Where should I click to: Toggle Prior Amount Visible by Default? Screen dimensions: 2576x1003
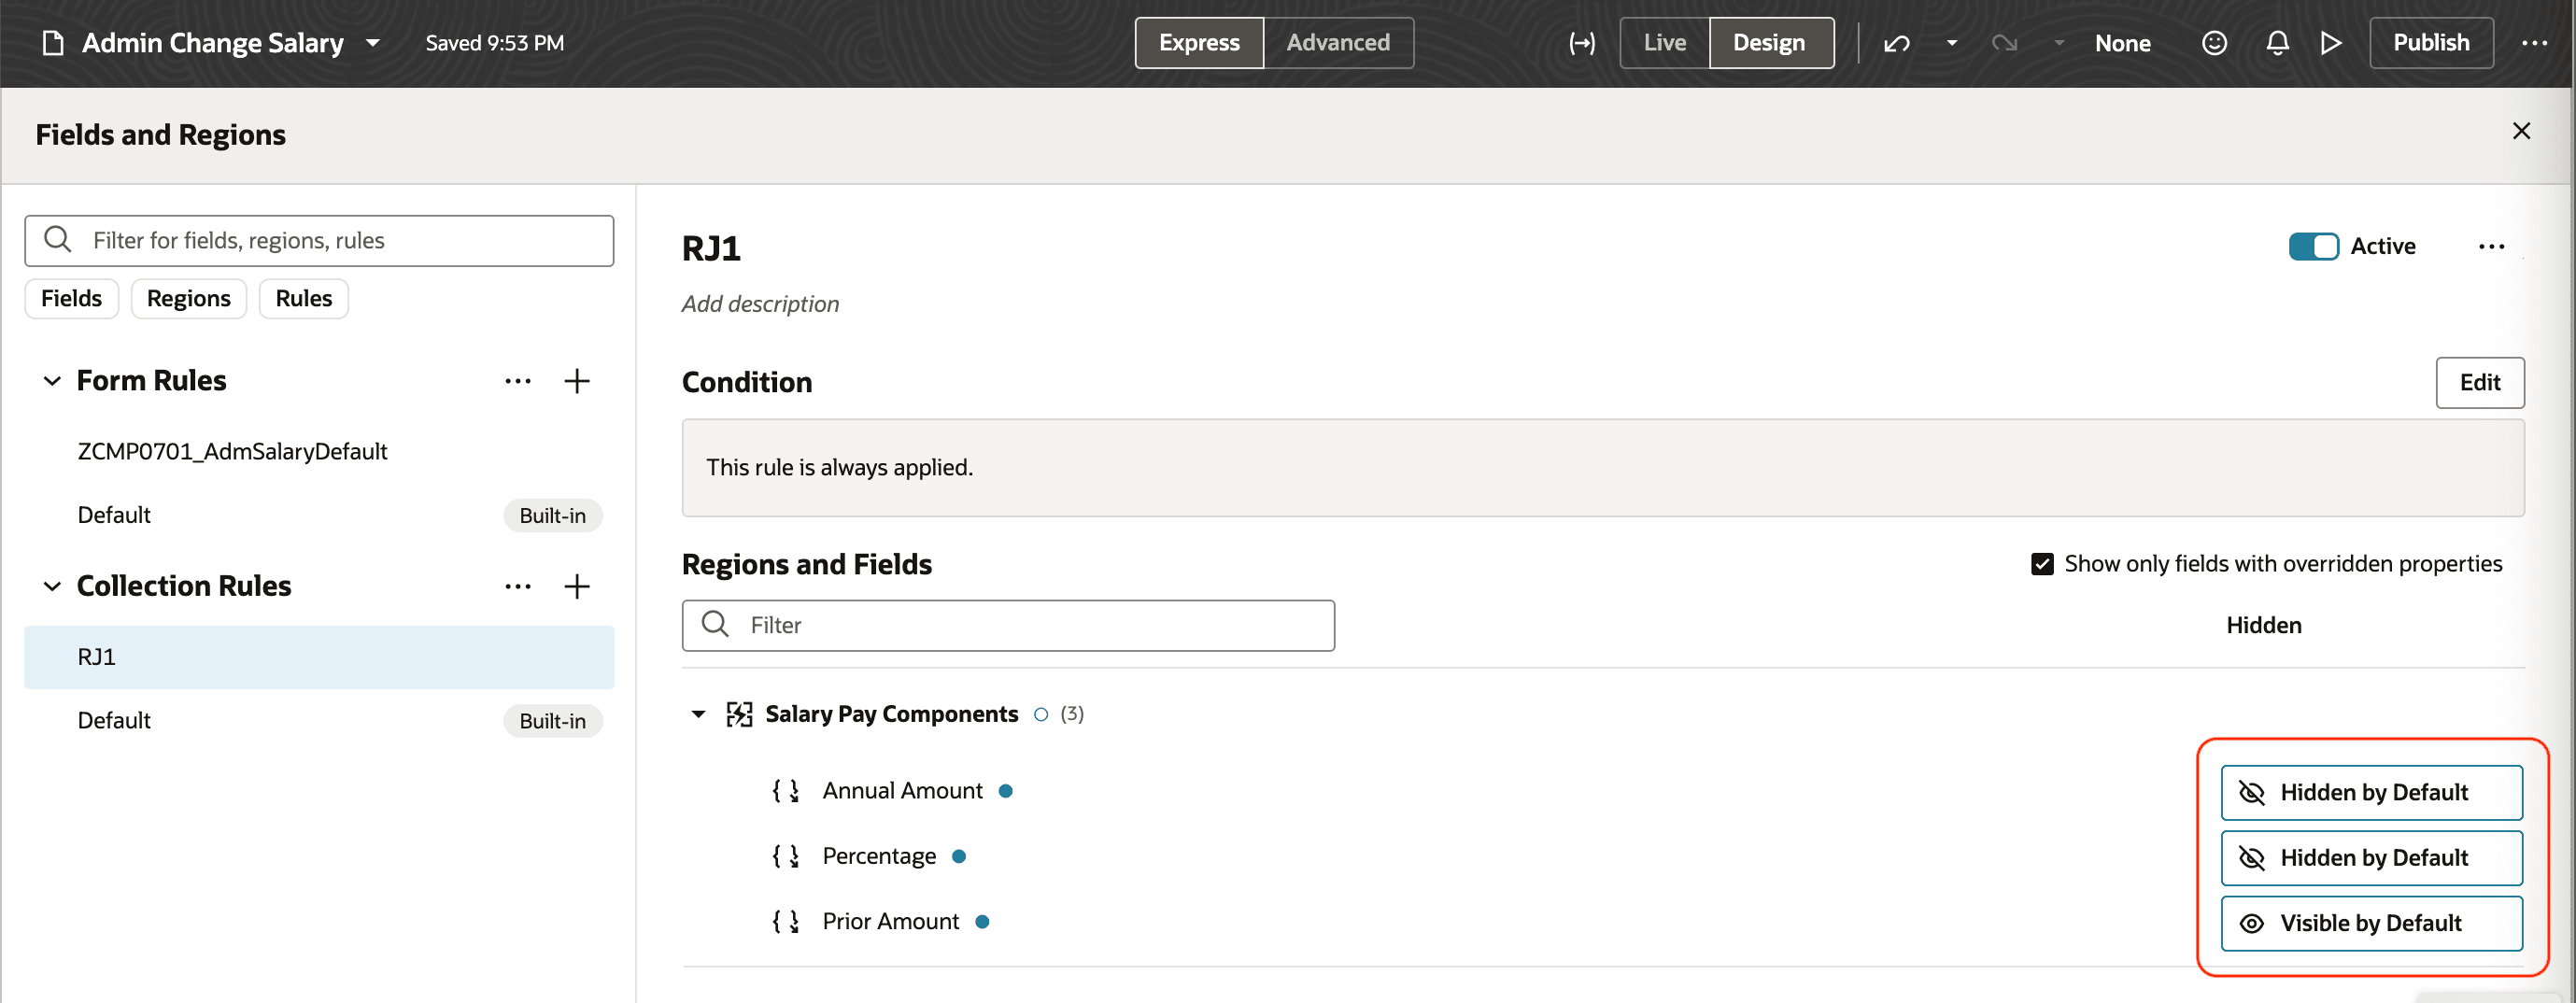(2371, 923)
